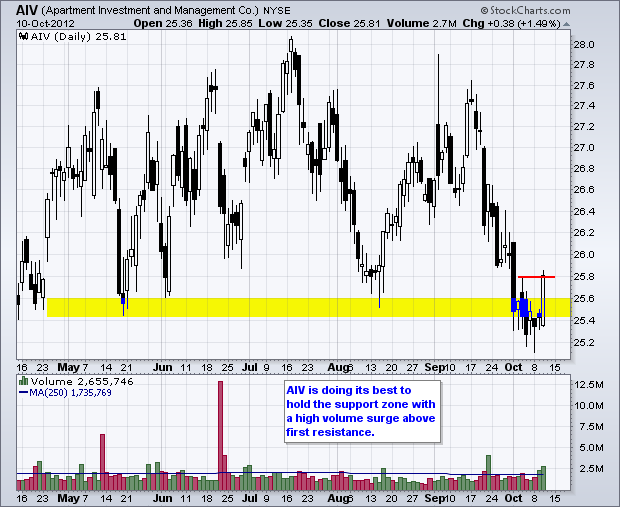Screen dimensions: 620x507
Task: Click the Oct label on the price chart date axis
Action: [513, 367]
